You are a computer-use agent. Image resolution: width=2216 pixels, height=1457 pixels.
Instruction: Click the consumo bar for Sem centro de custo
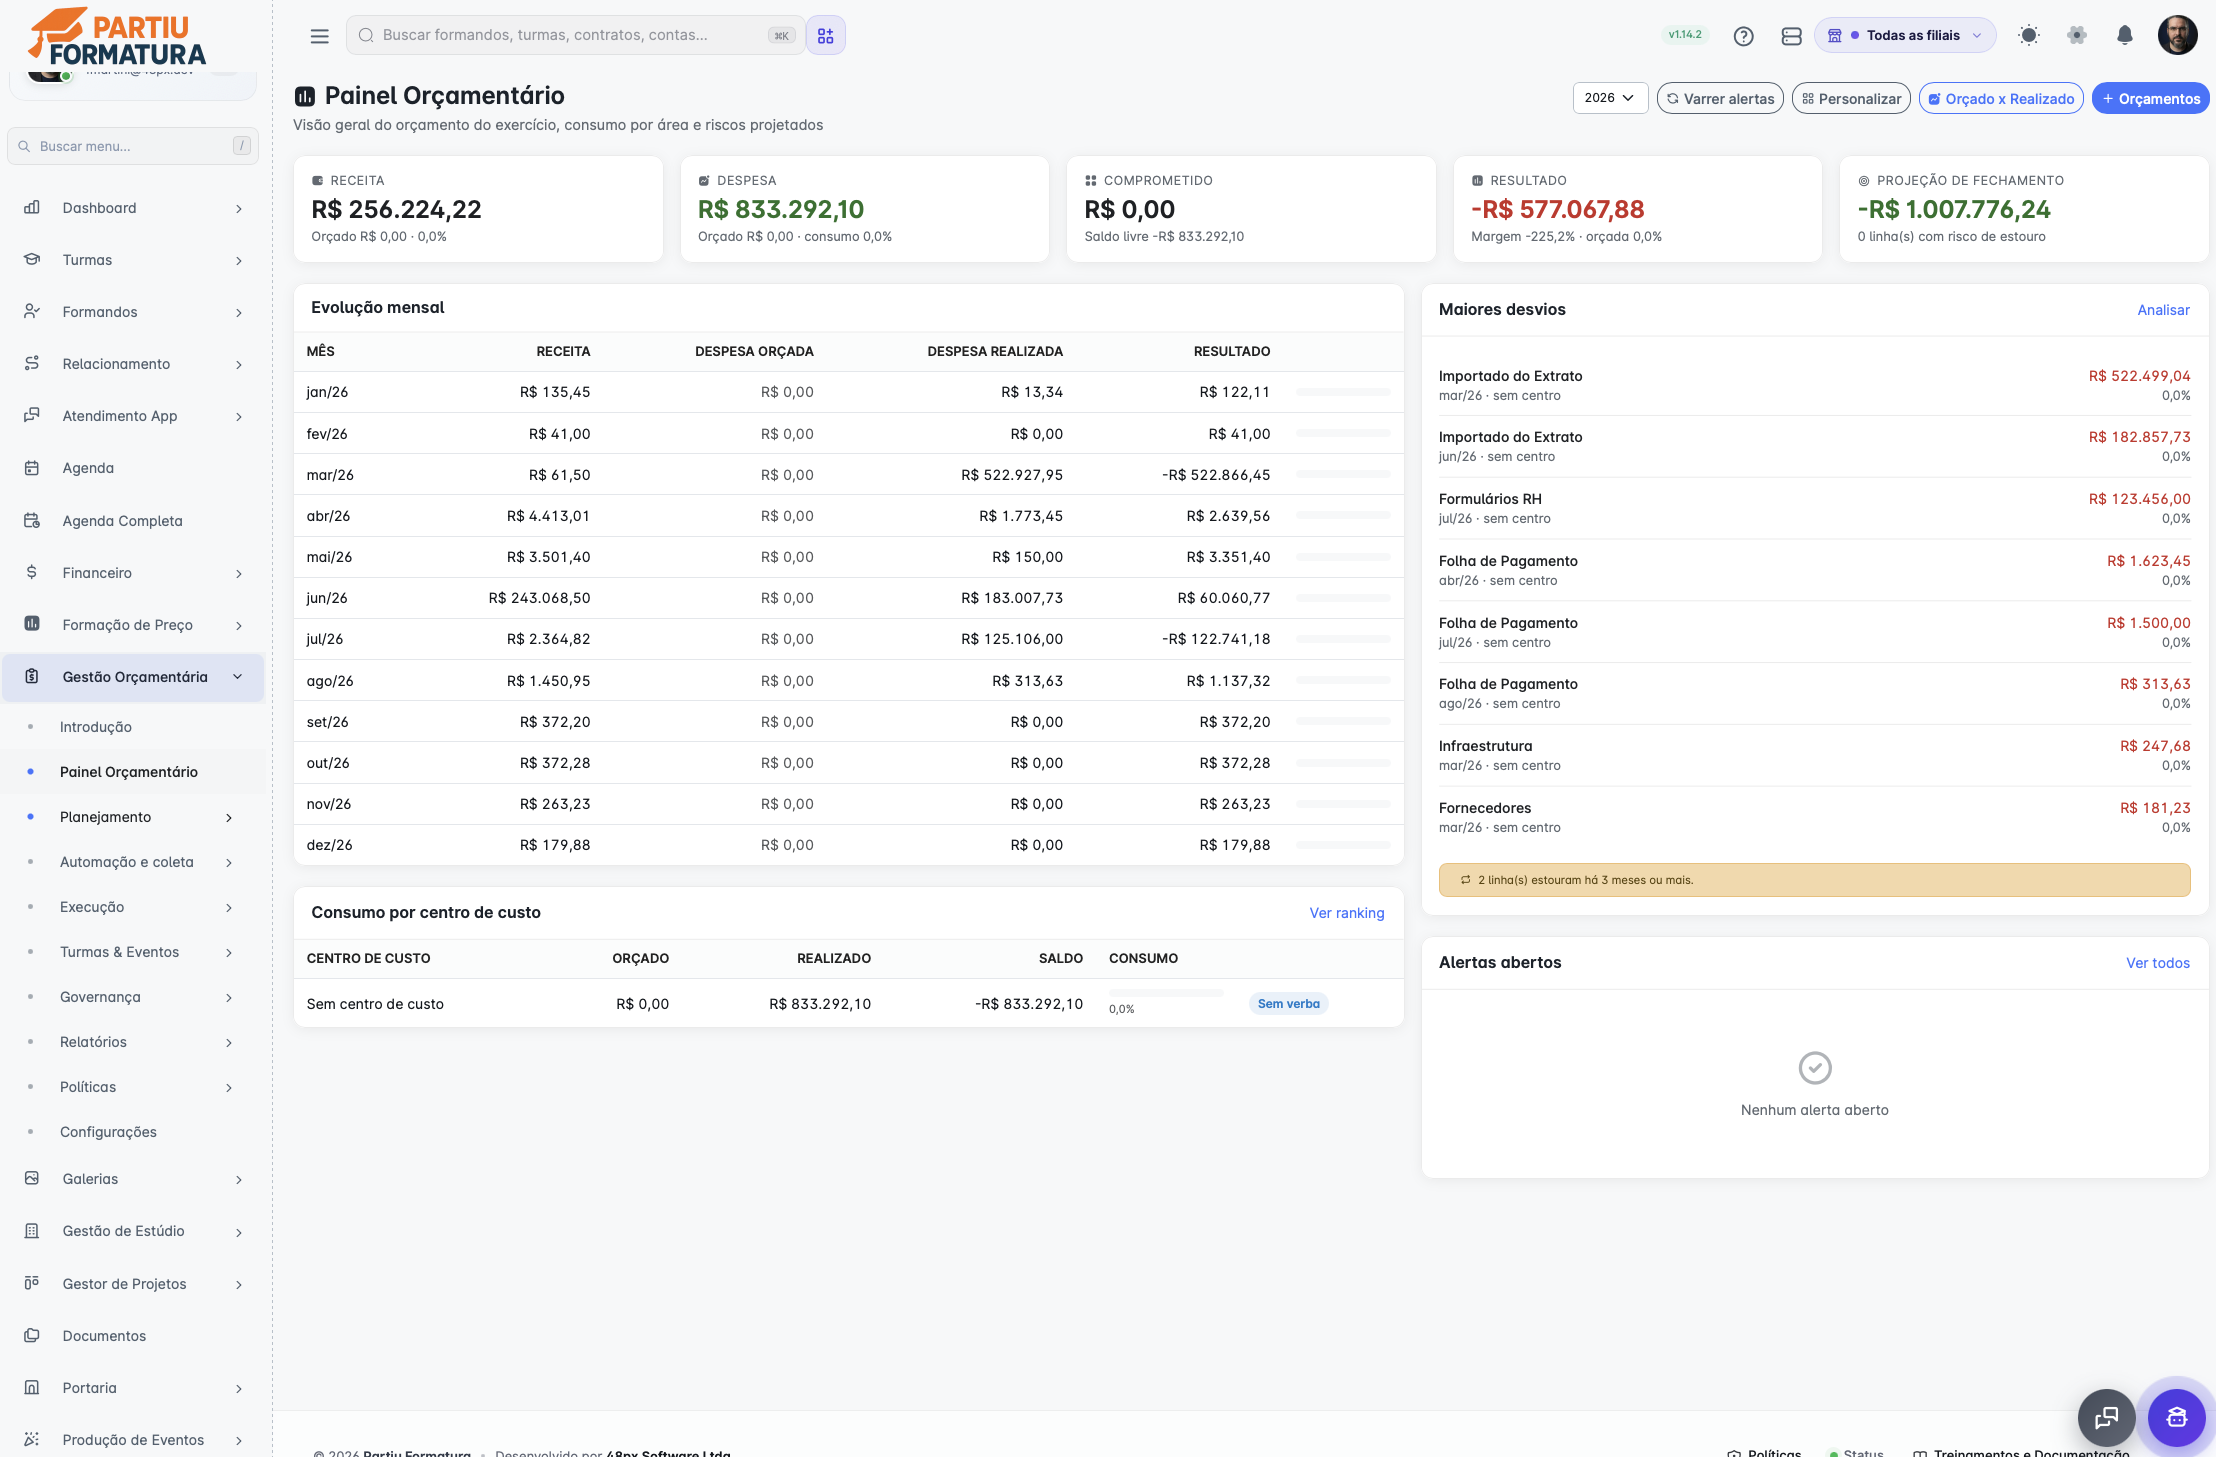click(1166, 993)
